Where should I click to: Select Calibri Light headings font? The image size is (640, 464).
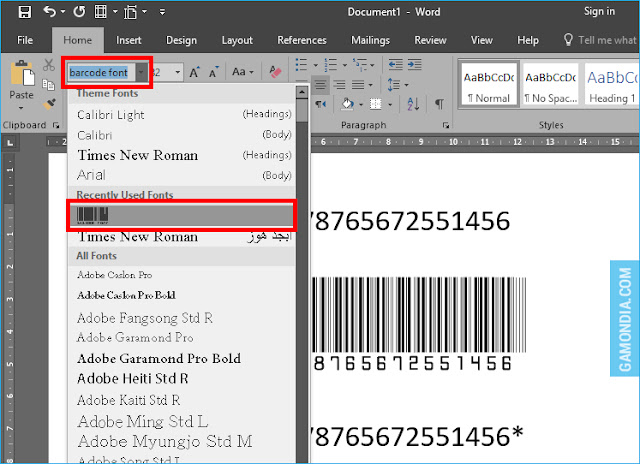(182, 115)
